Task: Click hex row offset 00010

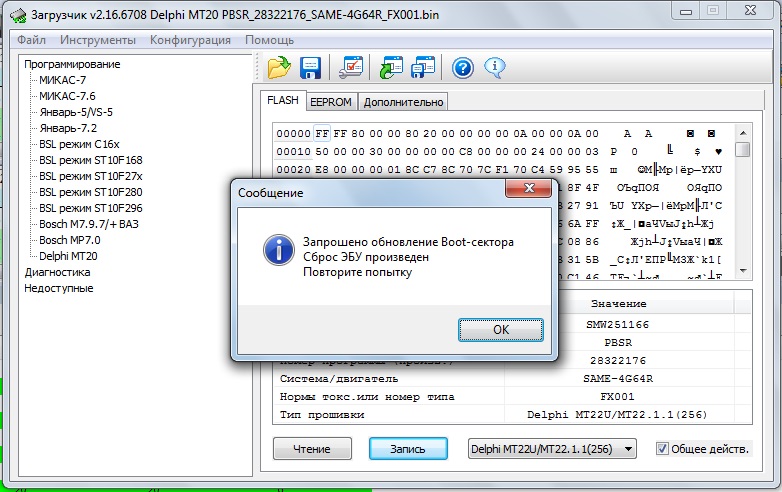Action: coord(293,152)
